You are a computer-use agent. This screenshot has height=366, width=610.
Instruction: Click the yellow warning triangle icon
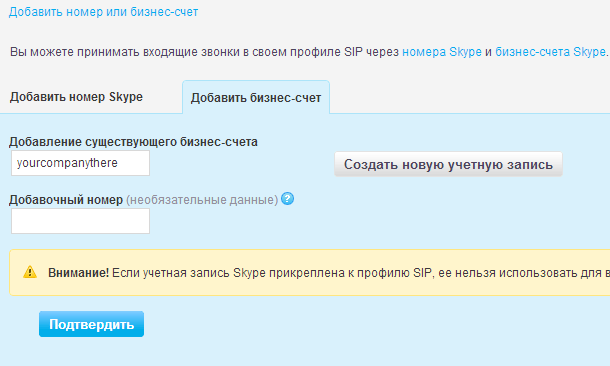pyautogui.click(x=30, y=272)
